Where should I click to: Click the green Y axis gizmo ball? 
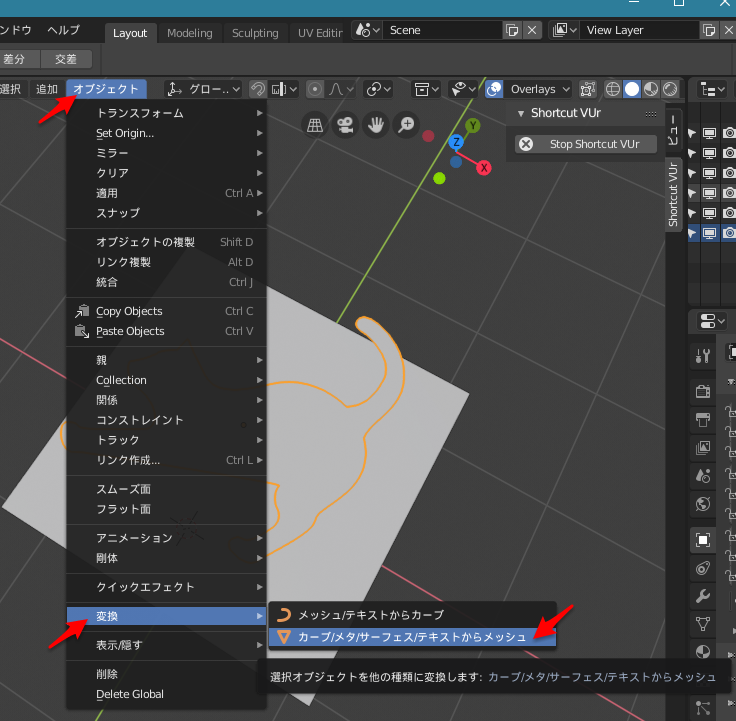click(473, 125)
